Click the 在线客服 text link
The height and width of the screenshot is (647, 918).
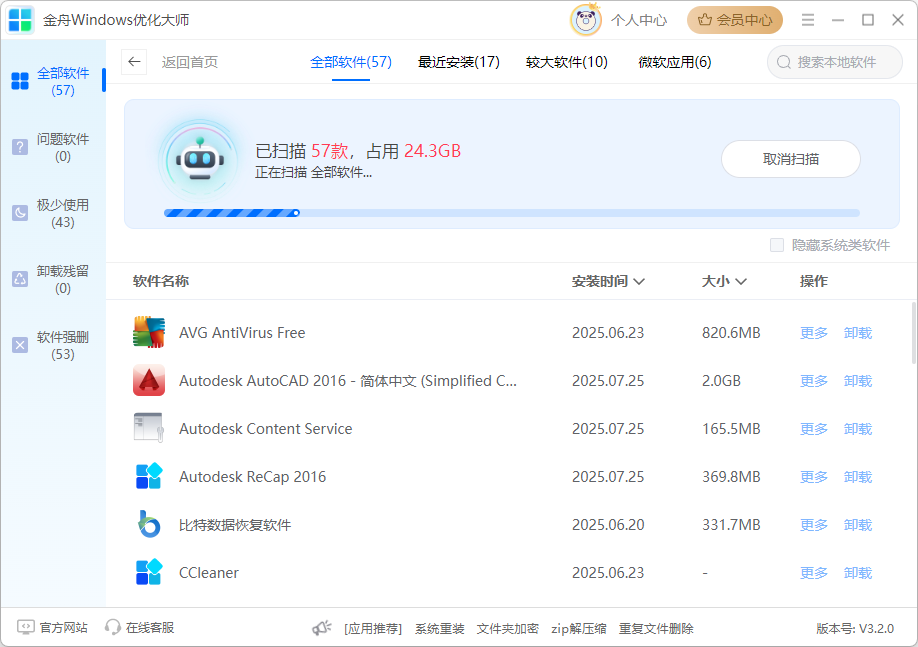point(150,628)
